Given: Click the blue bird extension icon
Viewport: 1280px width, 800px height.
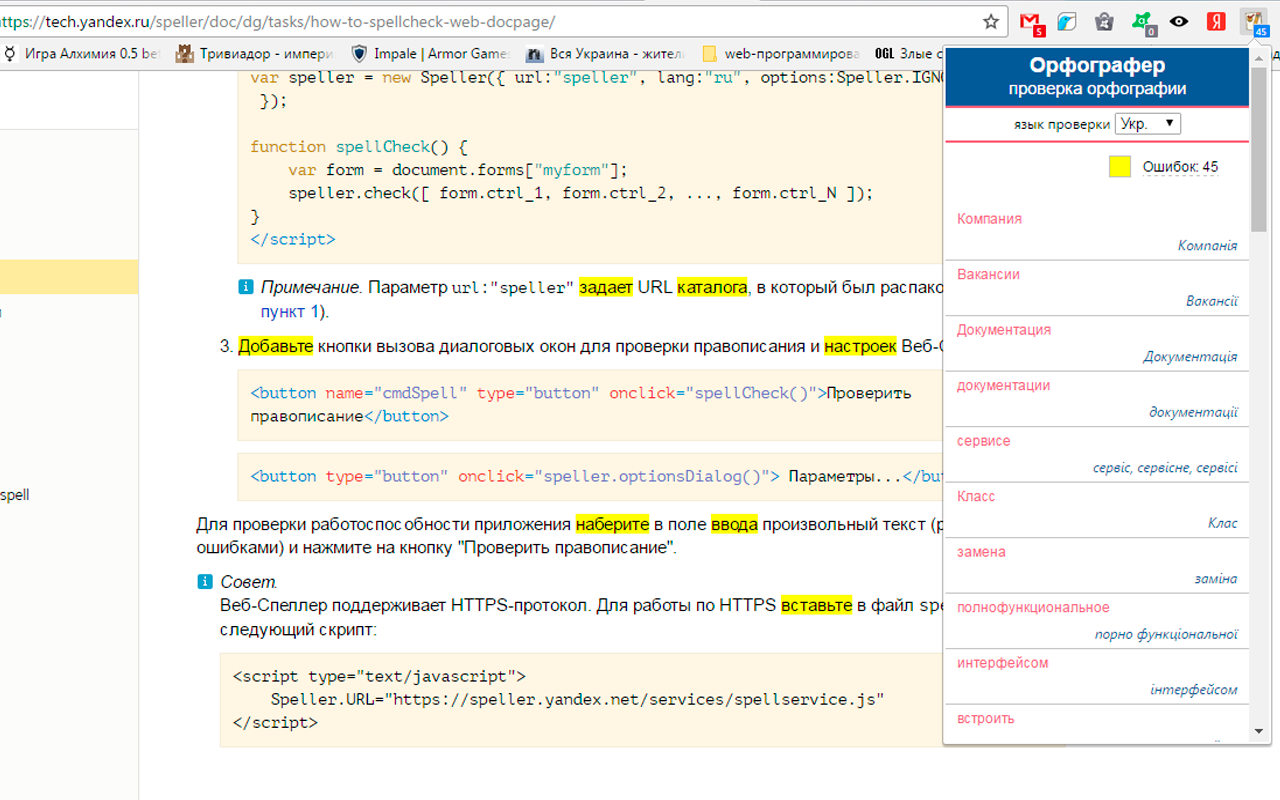Looking at the screenshot, I should click(x=1067, y=21).
